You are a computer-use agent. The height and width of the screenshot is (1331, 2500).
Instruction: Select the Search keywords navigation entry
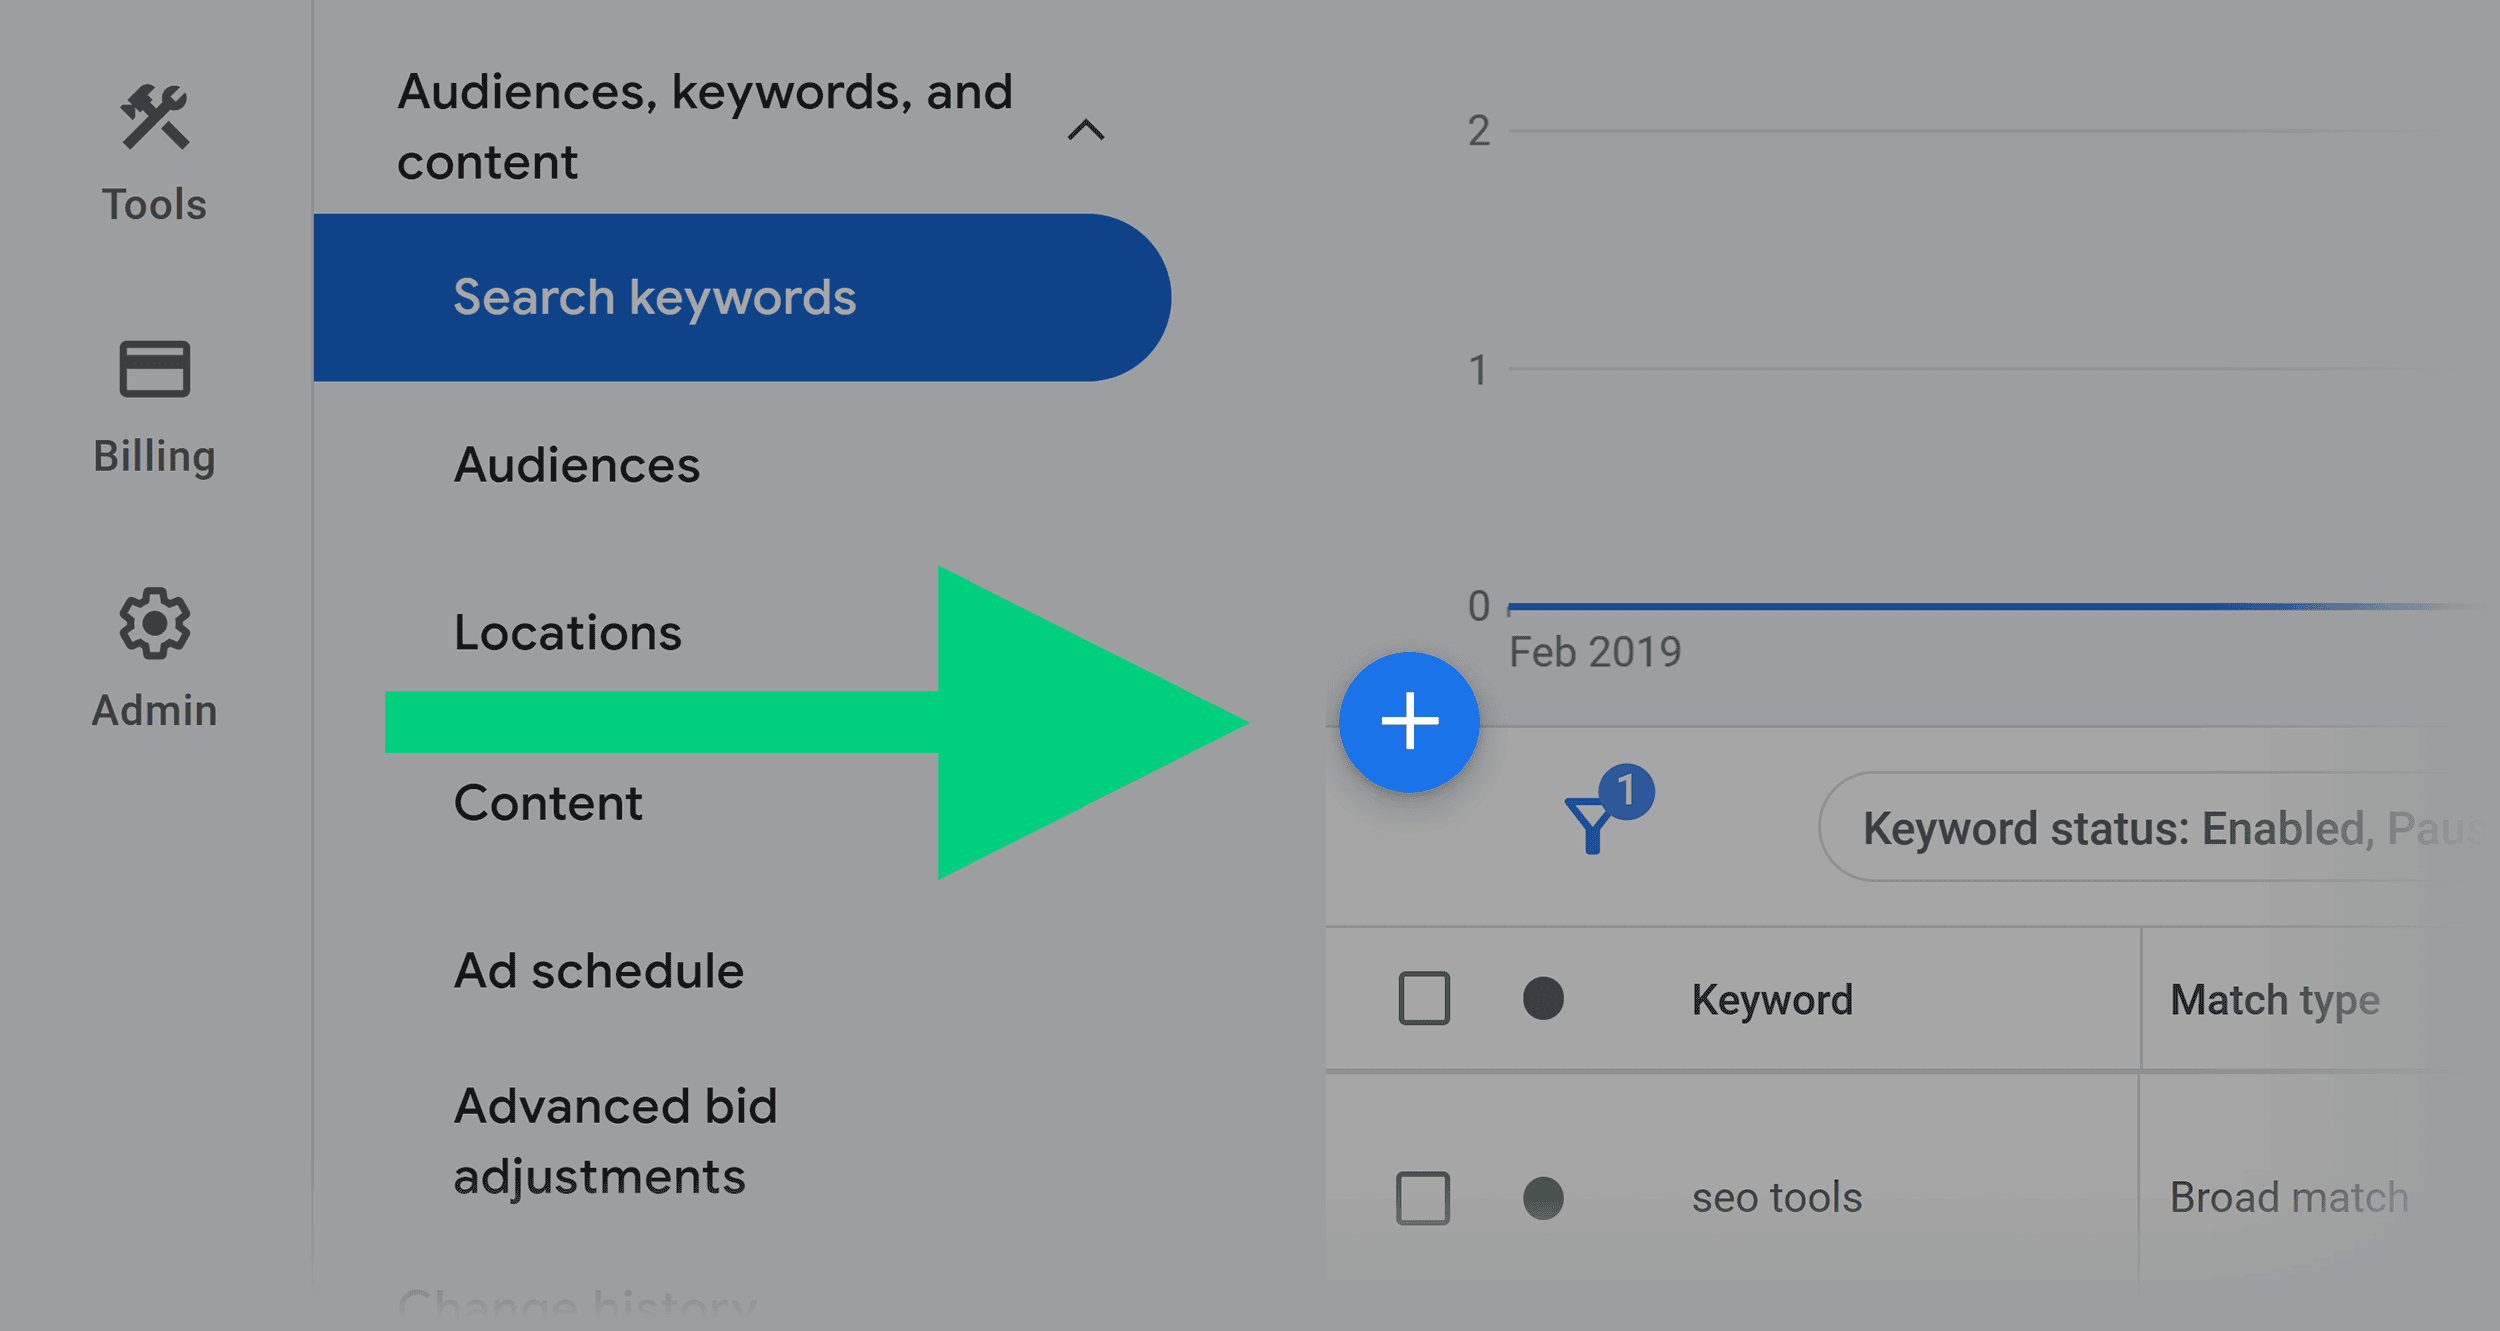tap(654, 296)
